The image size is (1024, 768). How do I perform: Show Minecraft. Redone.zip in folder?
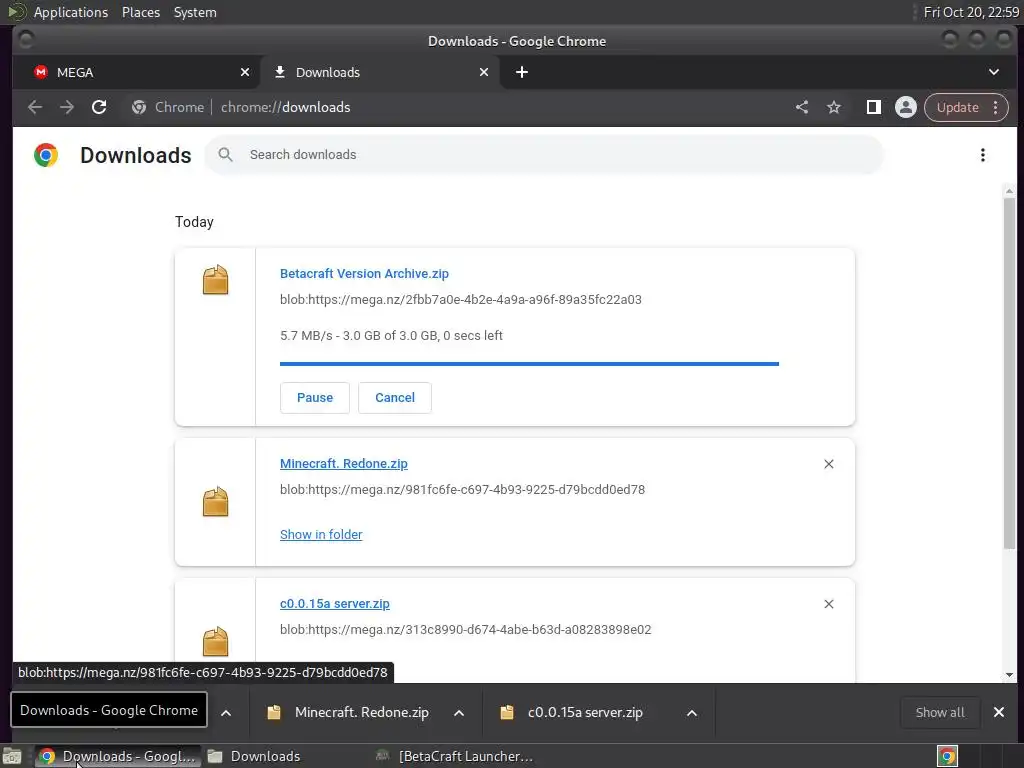pyautogui.click(x=321, y=535)
